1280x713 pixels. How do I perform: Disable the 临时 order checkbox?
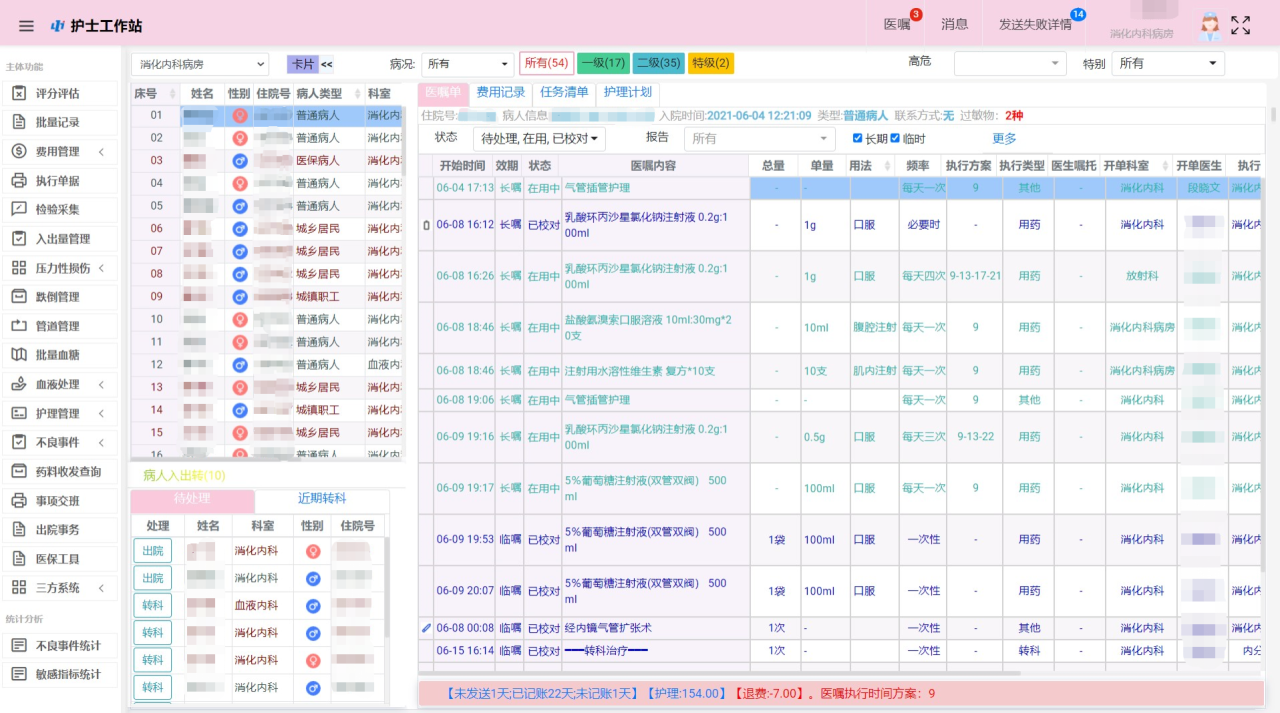click(x=894, y=138)
